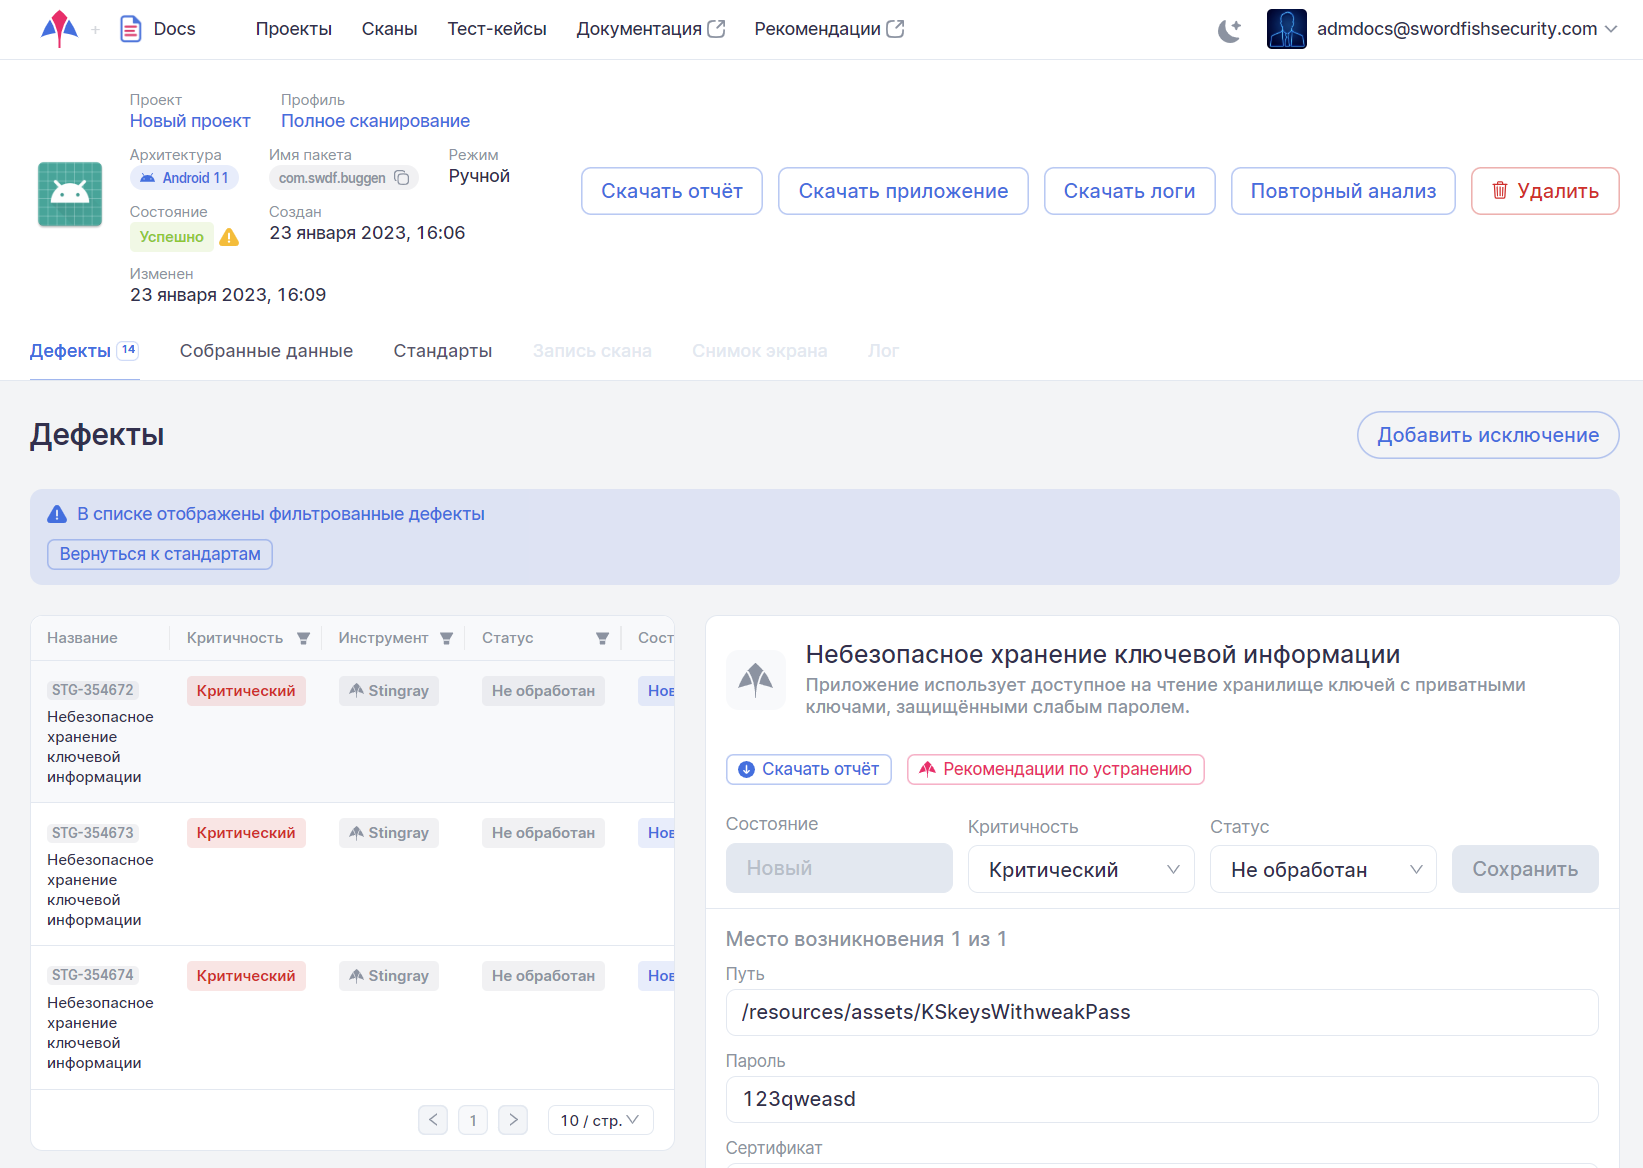Switch to the Дефекты tab
Image resolution: width=1643 pixels, height=1168 pixels.
tap(84, 351)
